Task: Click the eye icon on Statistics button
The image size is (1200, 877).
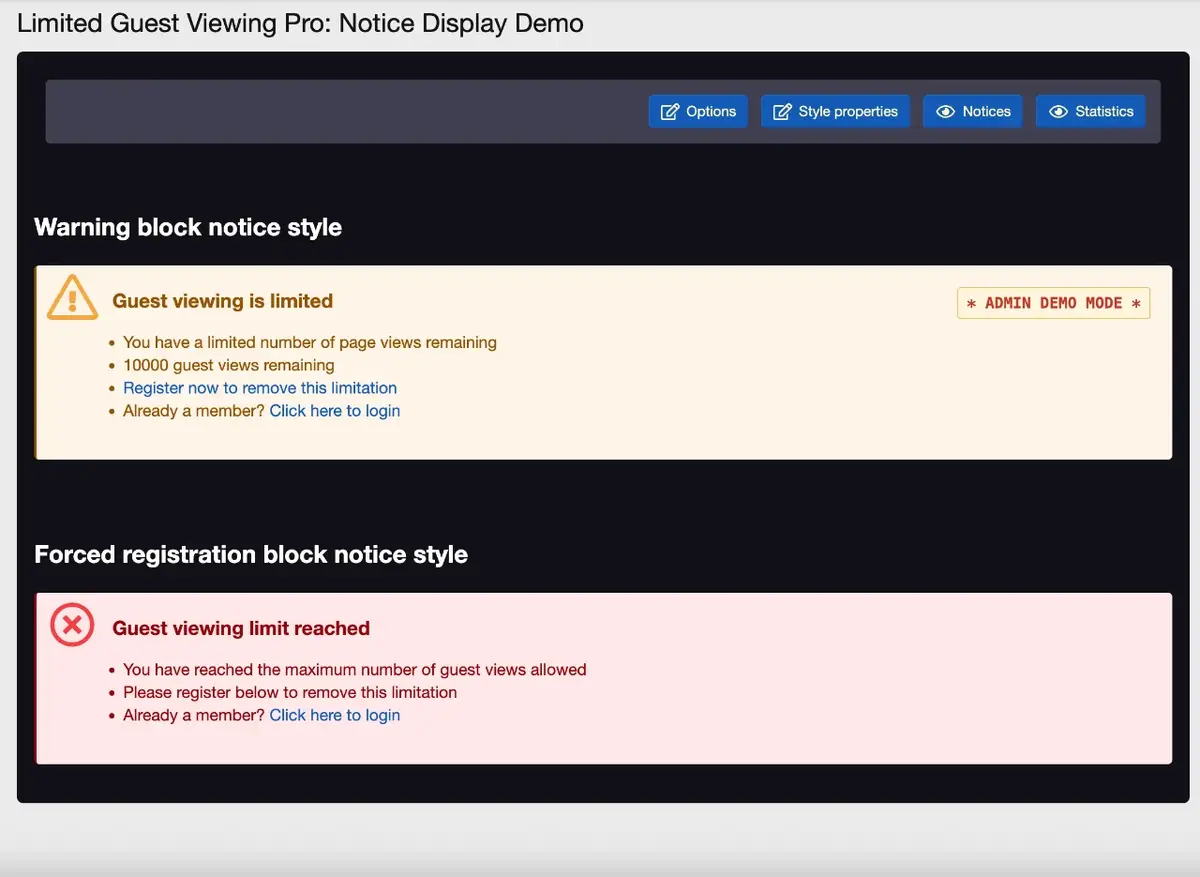Action: tap(1058, 112)
